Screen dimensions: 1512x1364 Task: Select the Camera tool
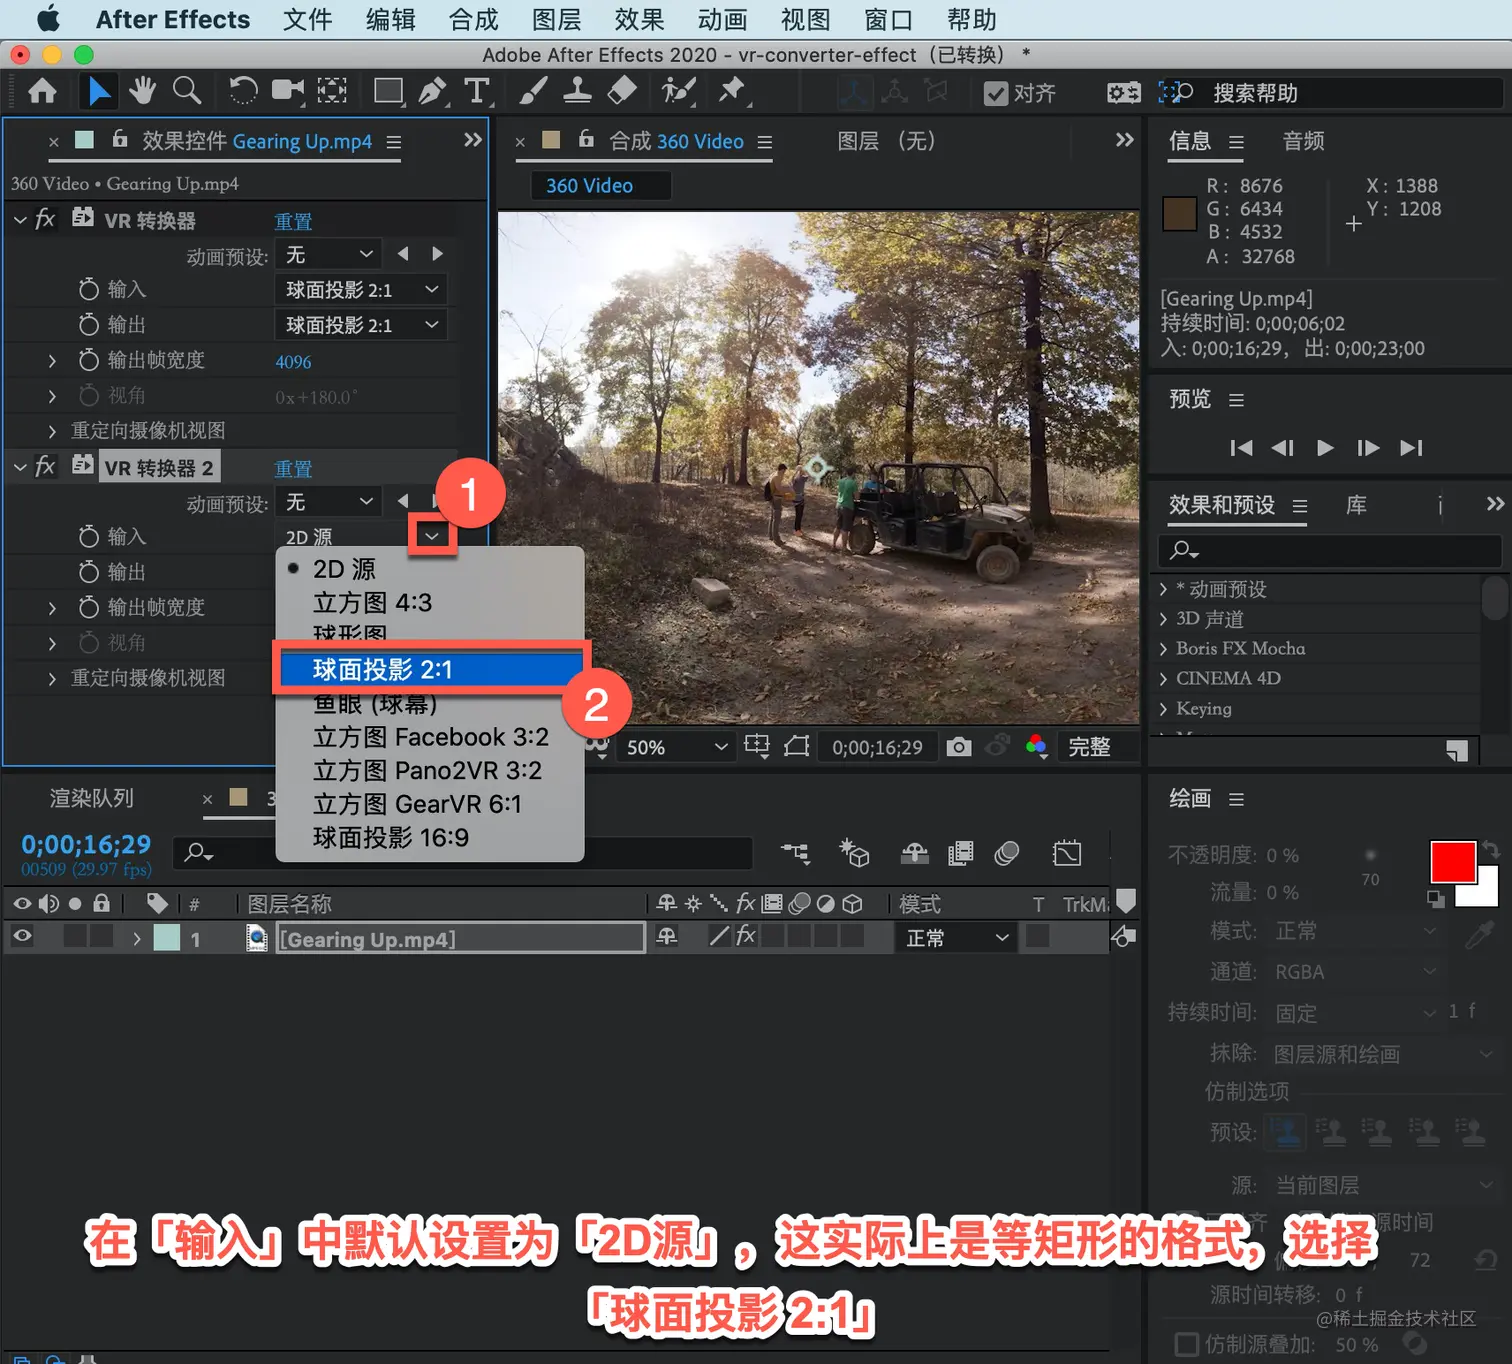tap(288, 92)
